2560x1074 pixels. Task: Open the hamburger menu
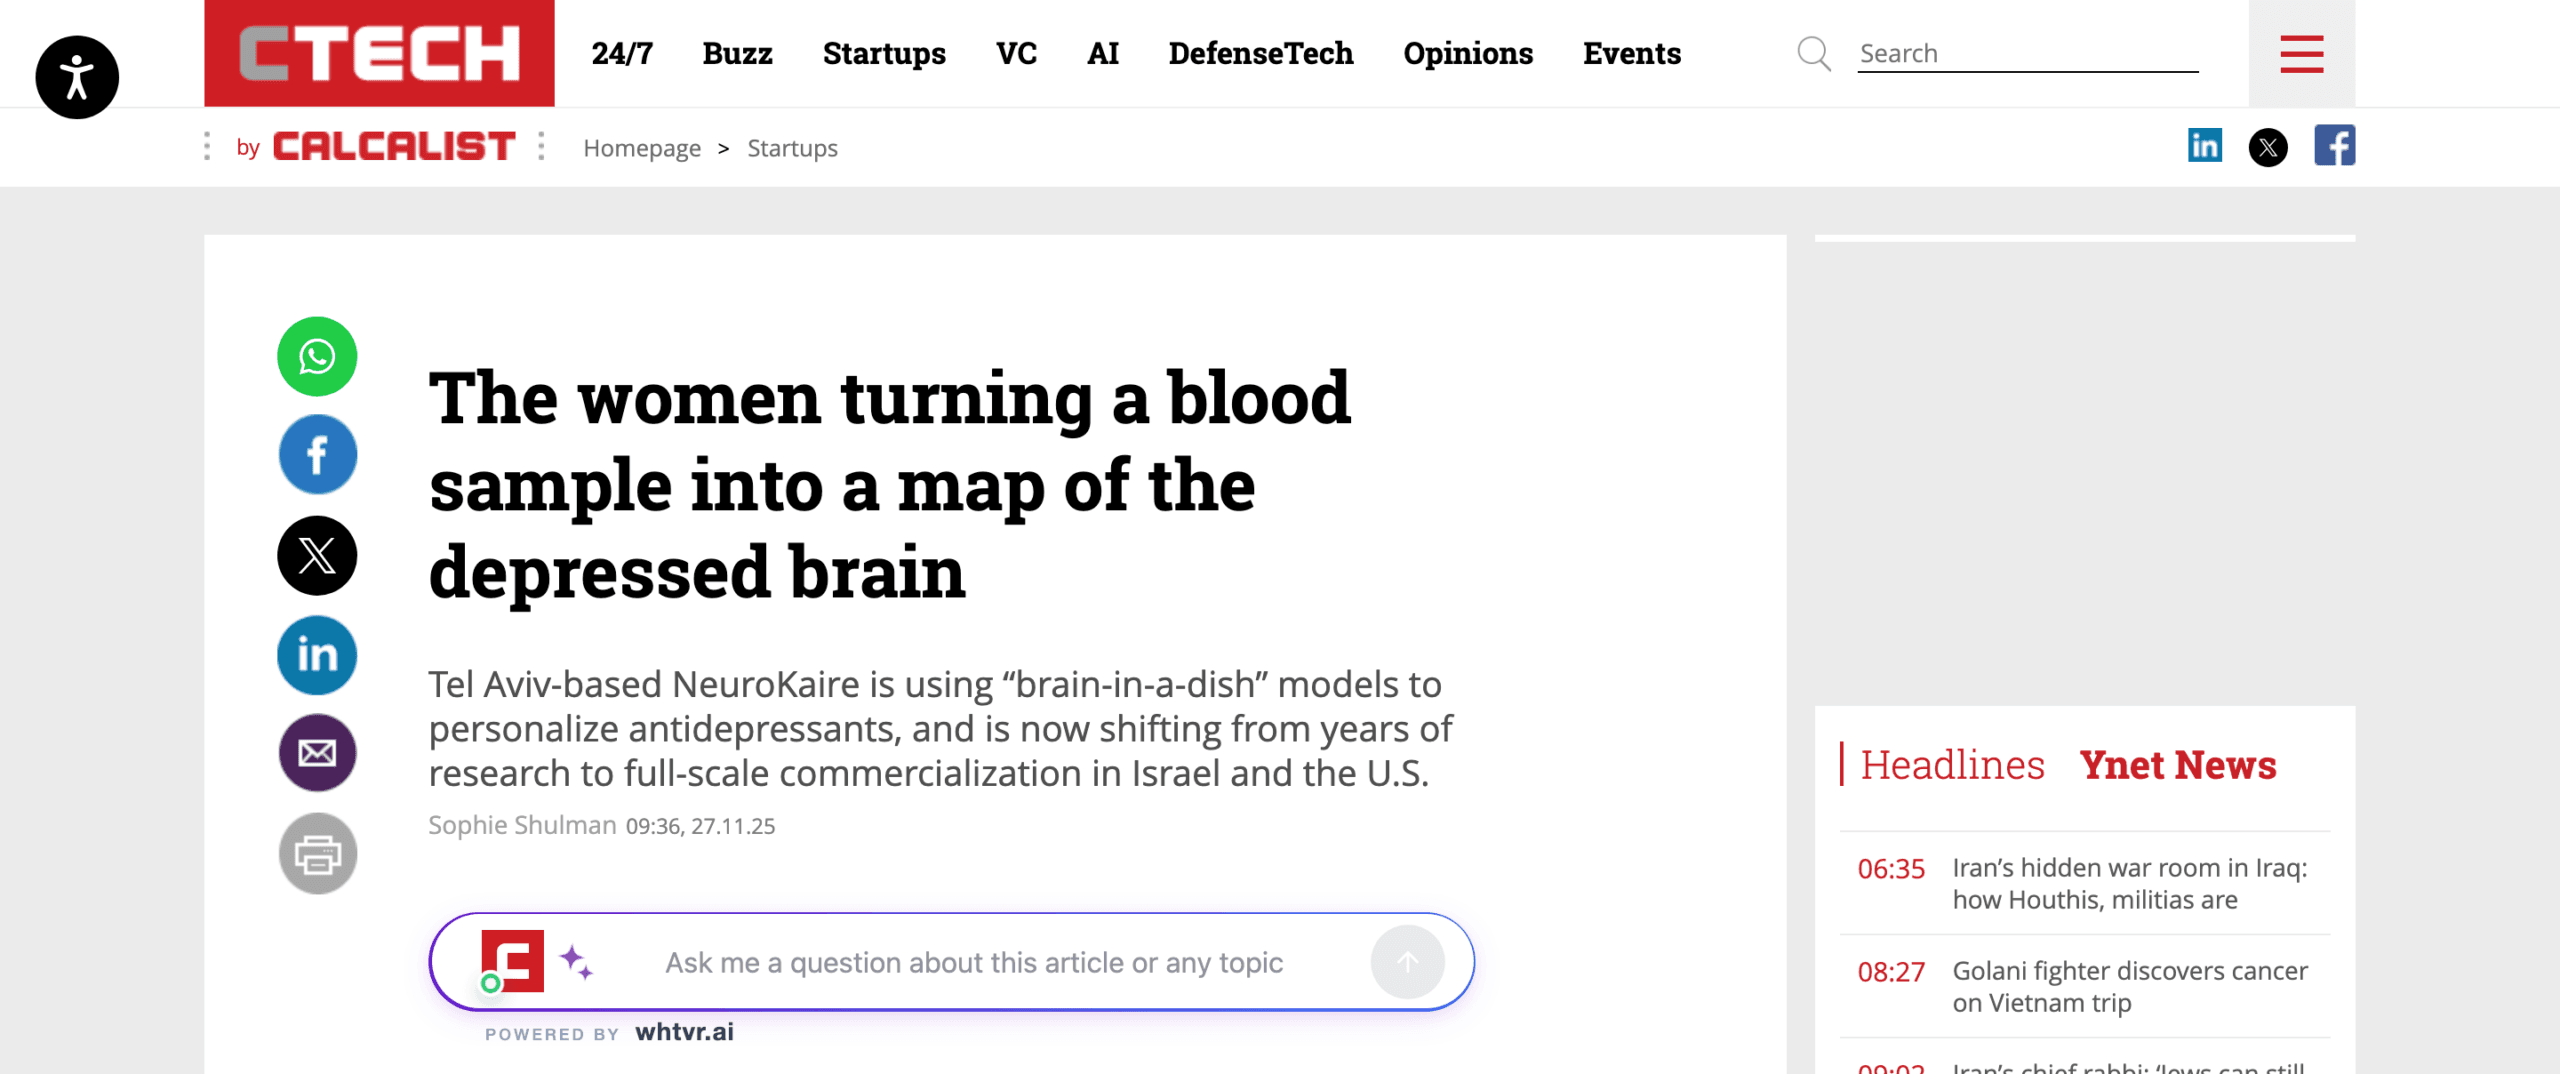2301,54
